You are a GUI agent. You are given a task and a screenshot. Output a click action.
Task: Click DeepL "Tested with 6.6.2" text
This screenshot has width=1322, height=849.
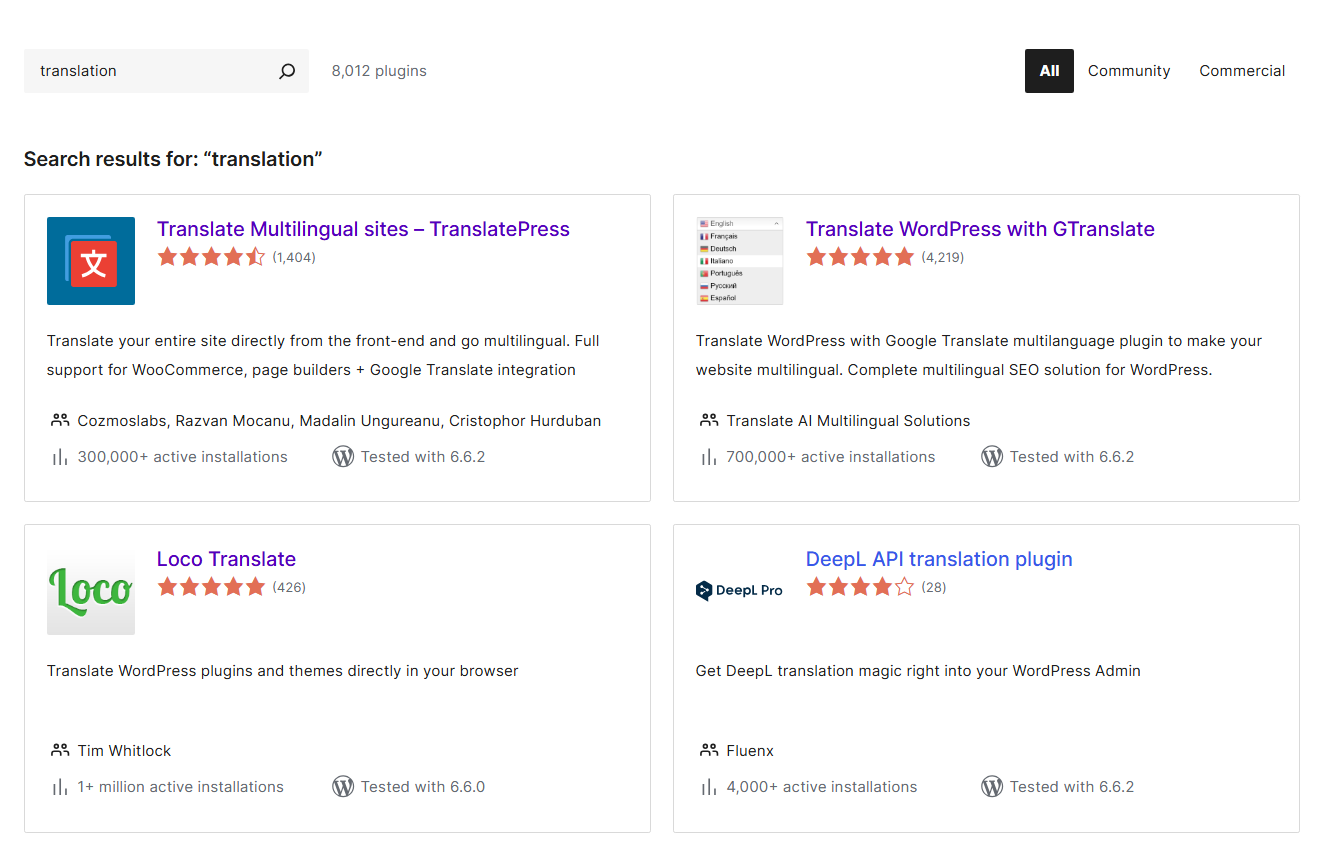pyautogui.click(x=1072, y=787)
